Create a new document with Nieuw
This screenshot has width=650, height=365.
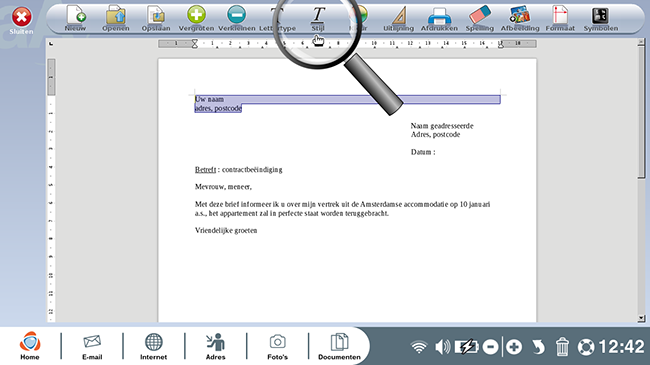(75, 19)
